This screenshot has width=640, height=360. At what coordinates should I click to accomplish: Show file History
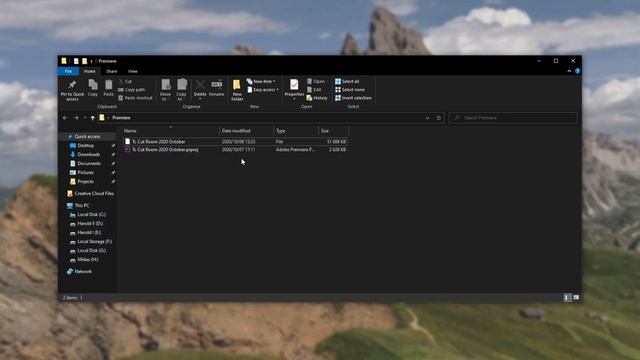(317, 98)
